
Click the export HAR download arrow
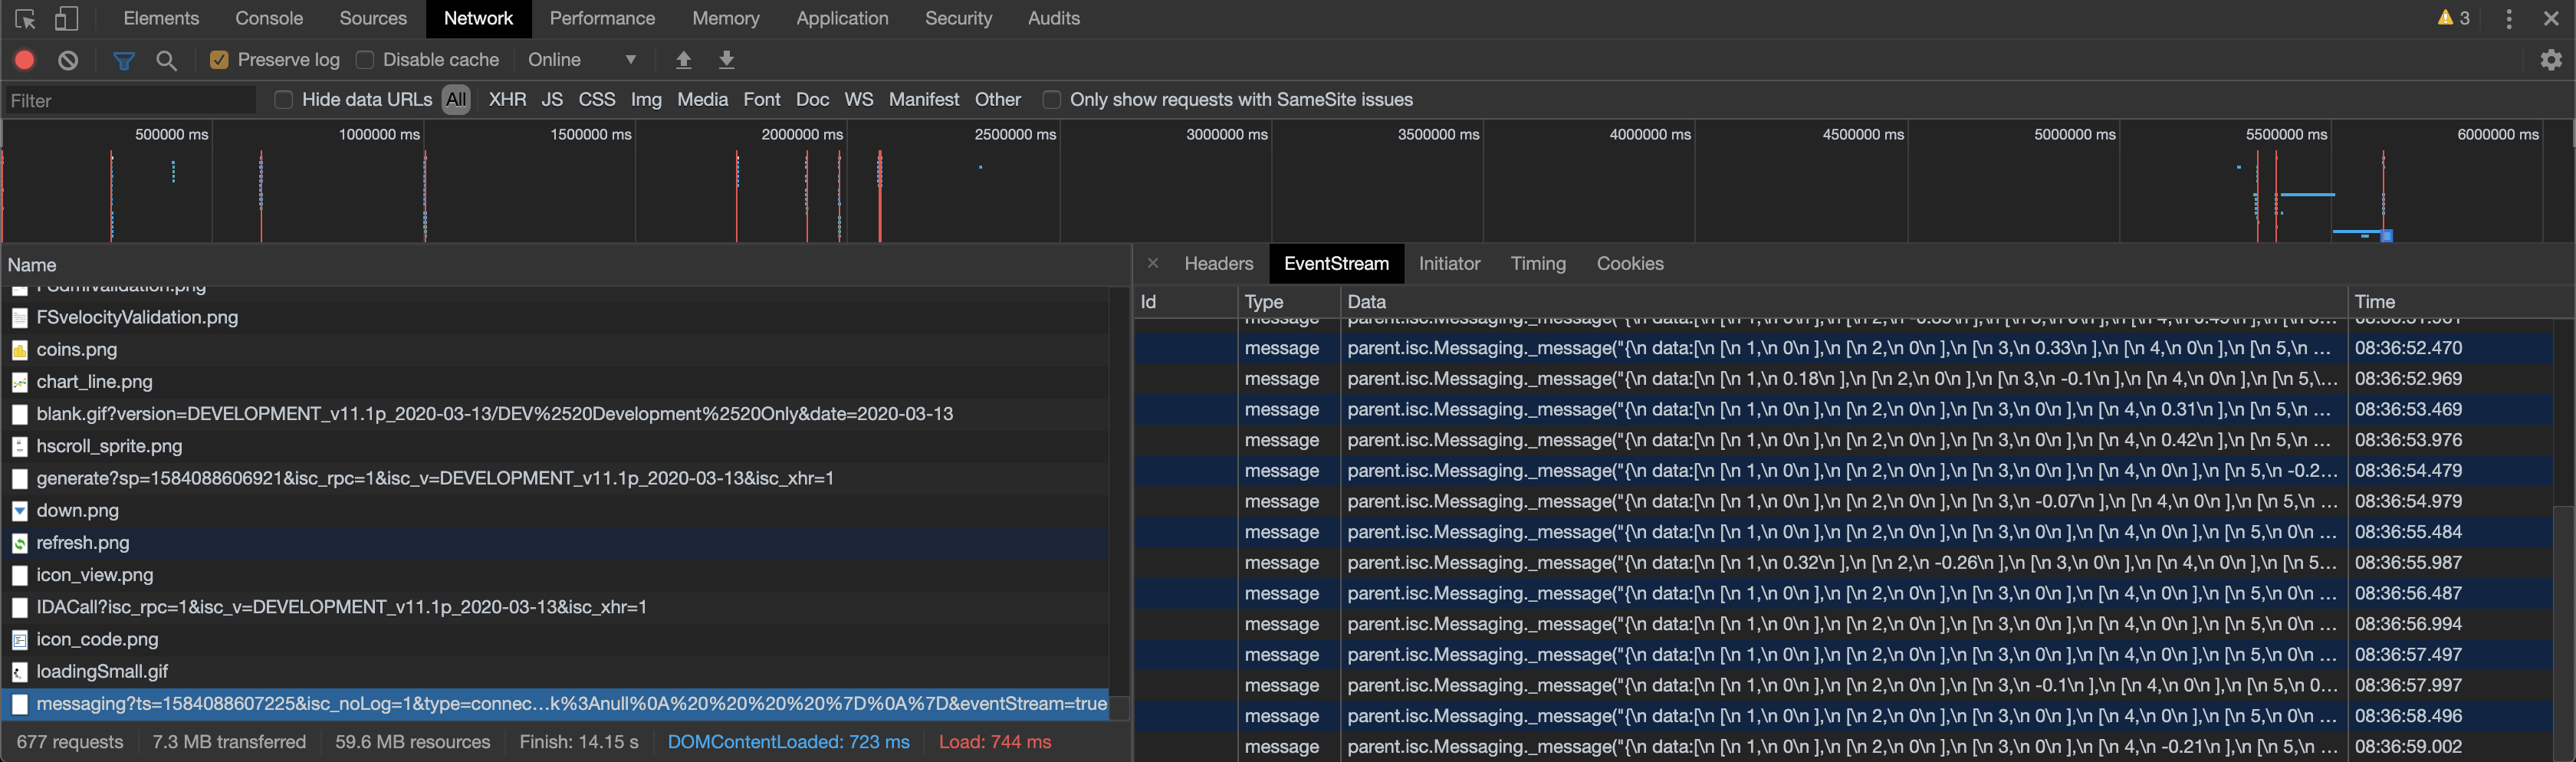pyautogui.click(x=727, y=60)
